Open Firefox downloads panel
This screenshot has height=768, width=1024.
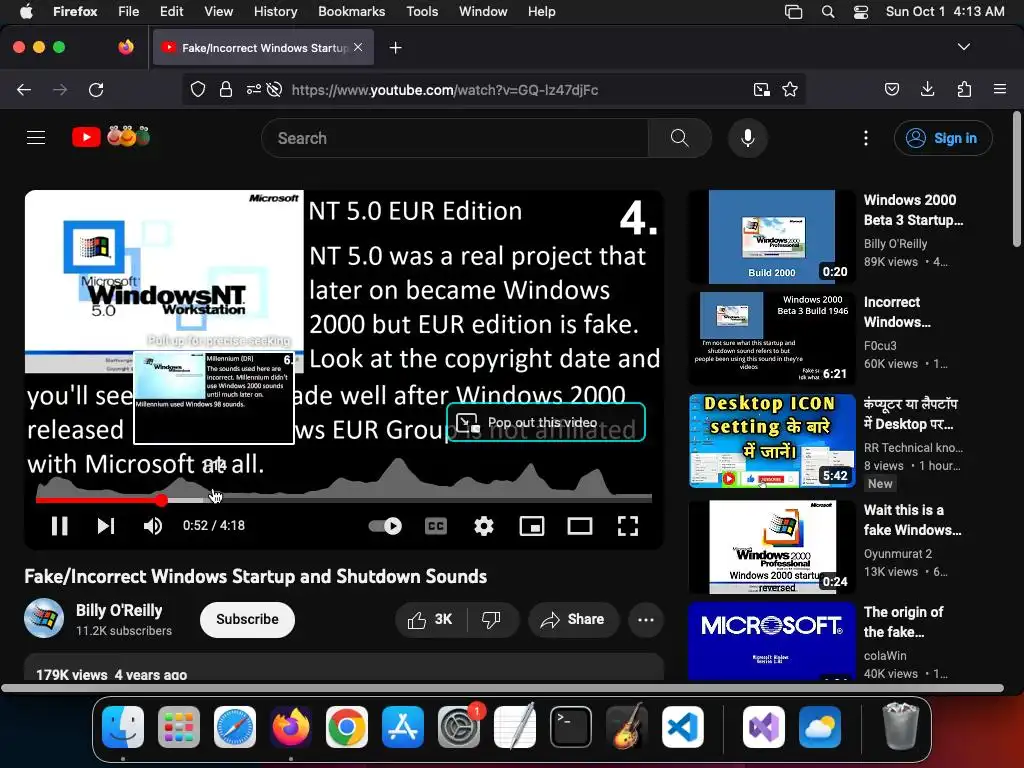tap(927, 89)
